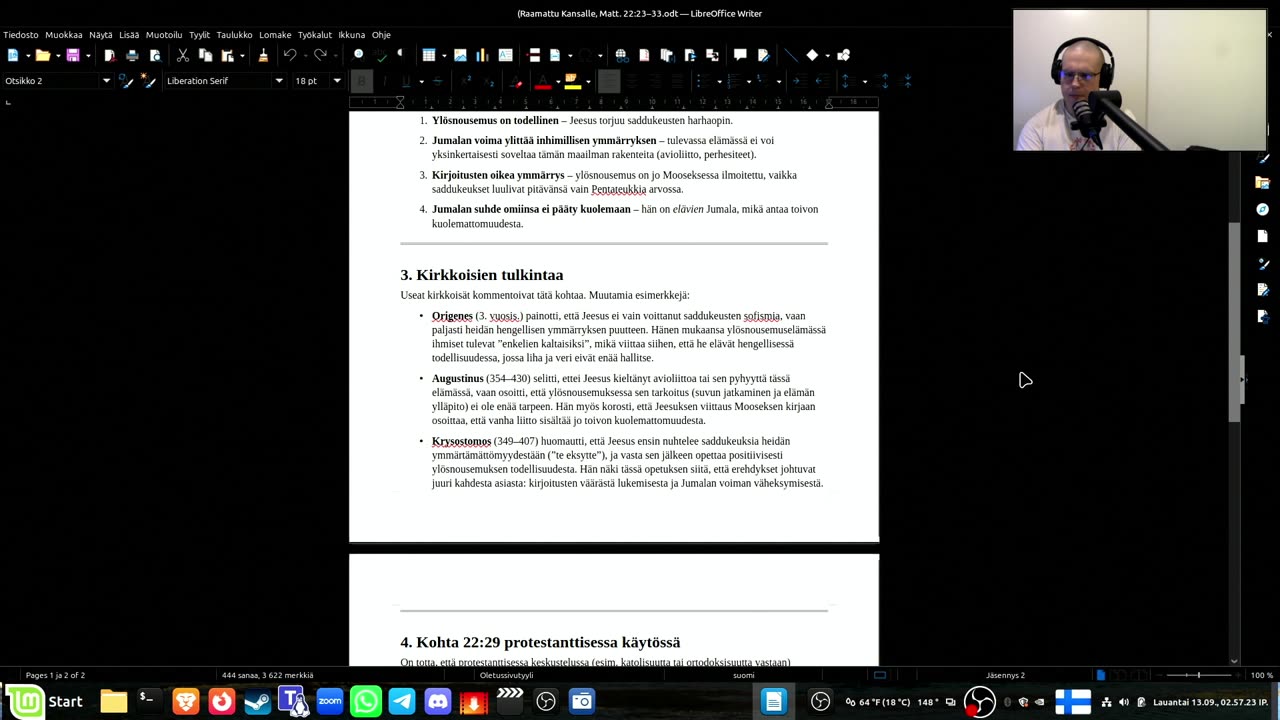Open the Näytä menu
1280x720 pixels.
click(101, 35)
